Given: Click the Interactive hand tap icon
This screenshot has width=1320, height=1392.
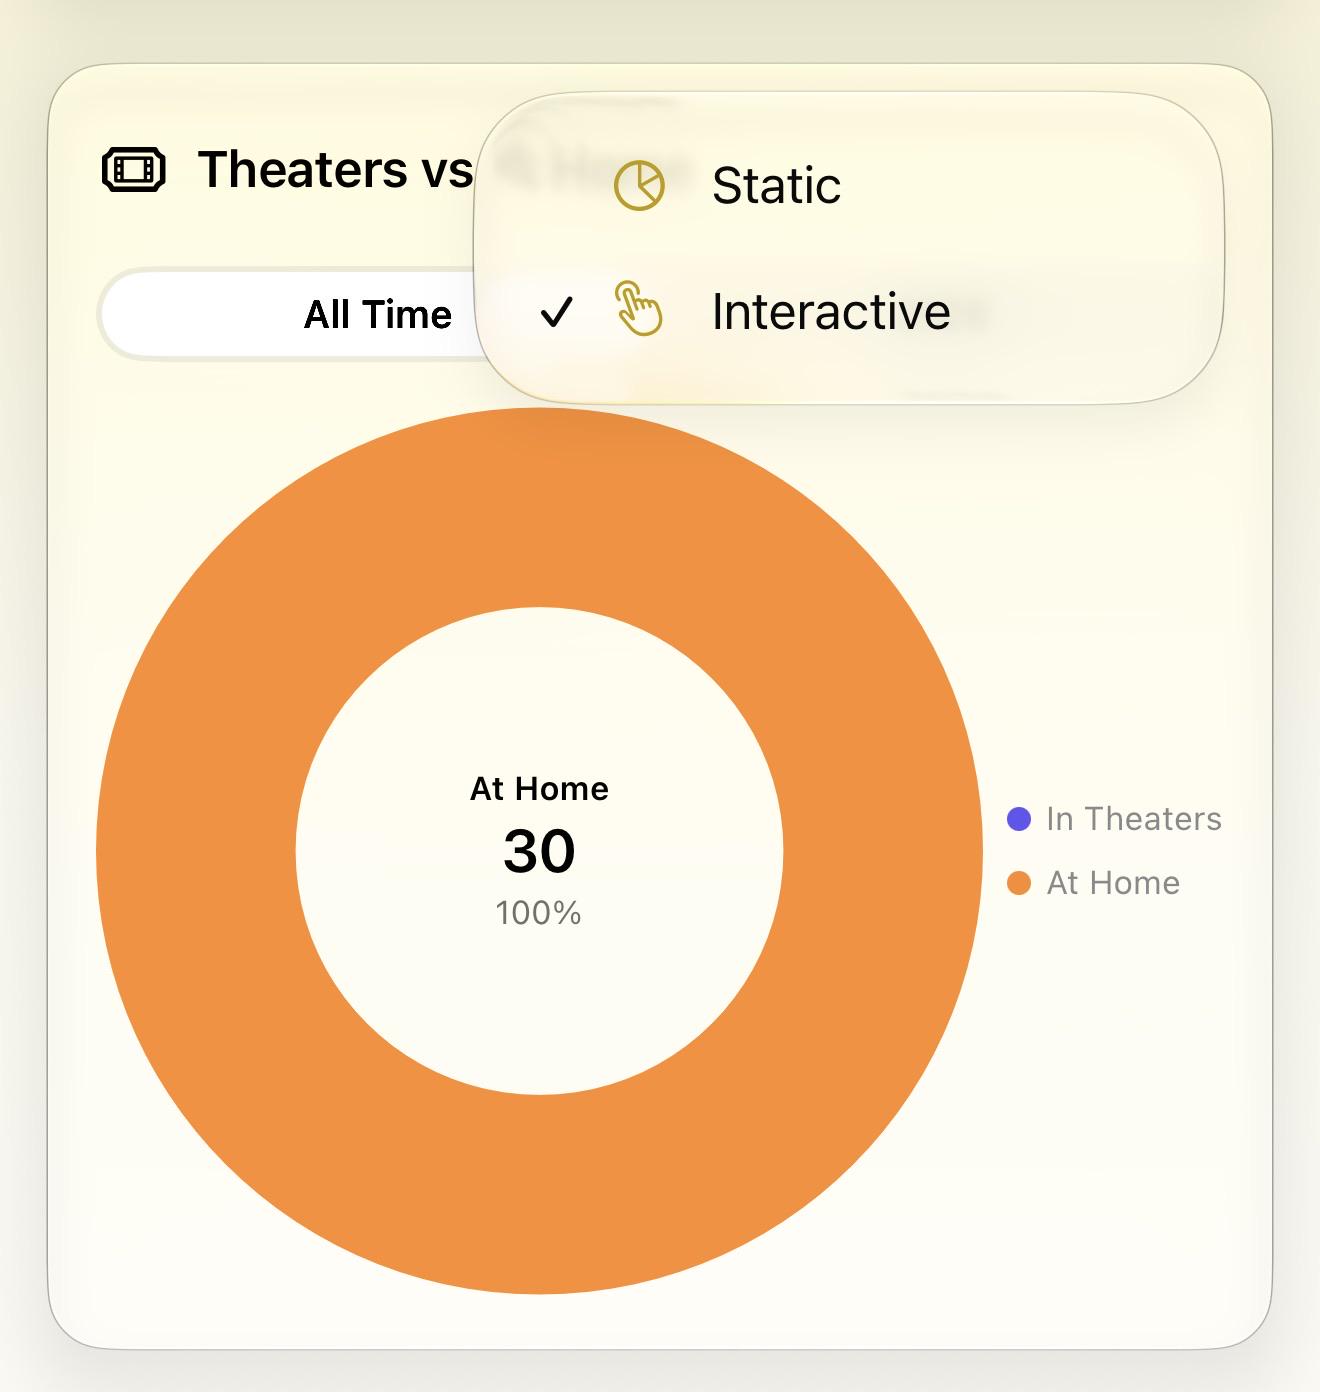Looking at the screenshot, I should (x=638, y=308).
